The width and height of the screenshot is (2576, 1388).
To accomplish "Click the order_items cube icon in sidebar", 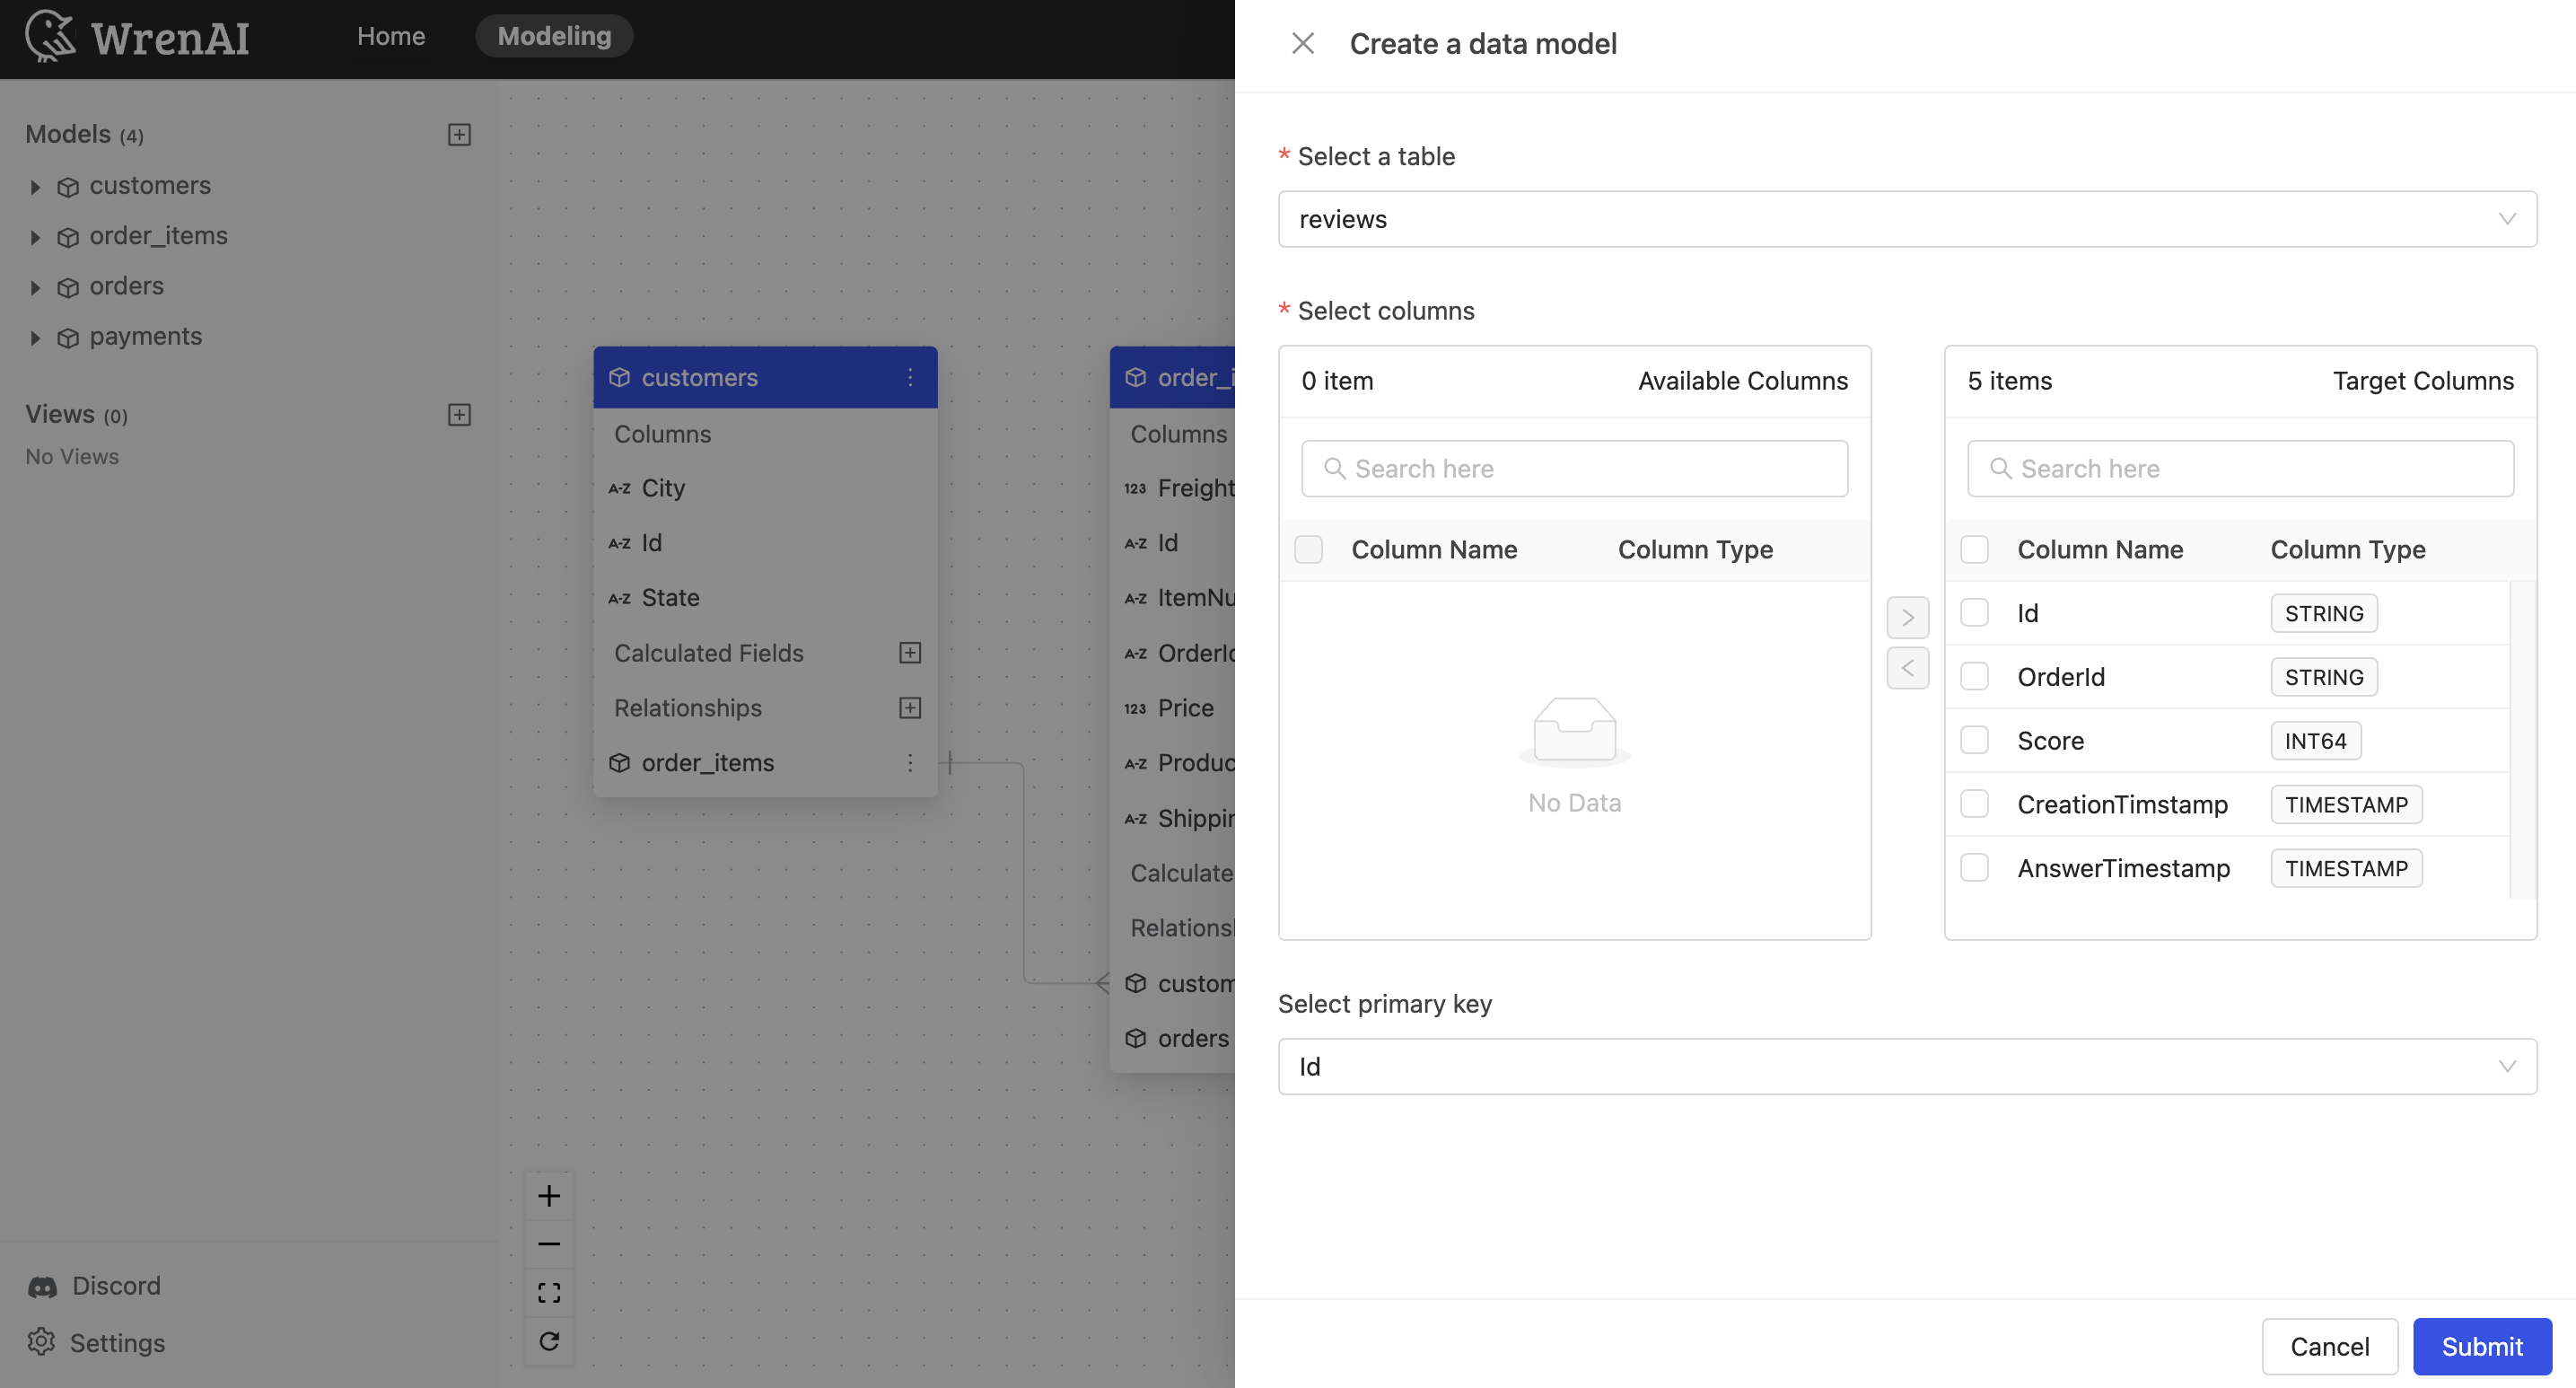I will 68,237.
